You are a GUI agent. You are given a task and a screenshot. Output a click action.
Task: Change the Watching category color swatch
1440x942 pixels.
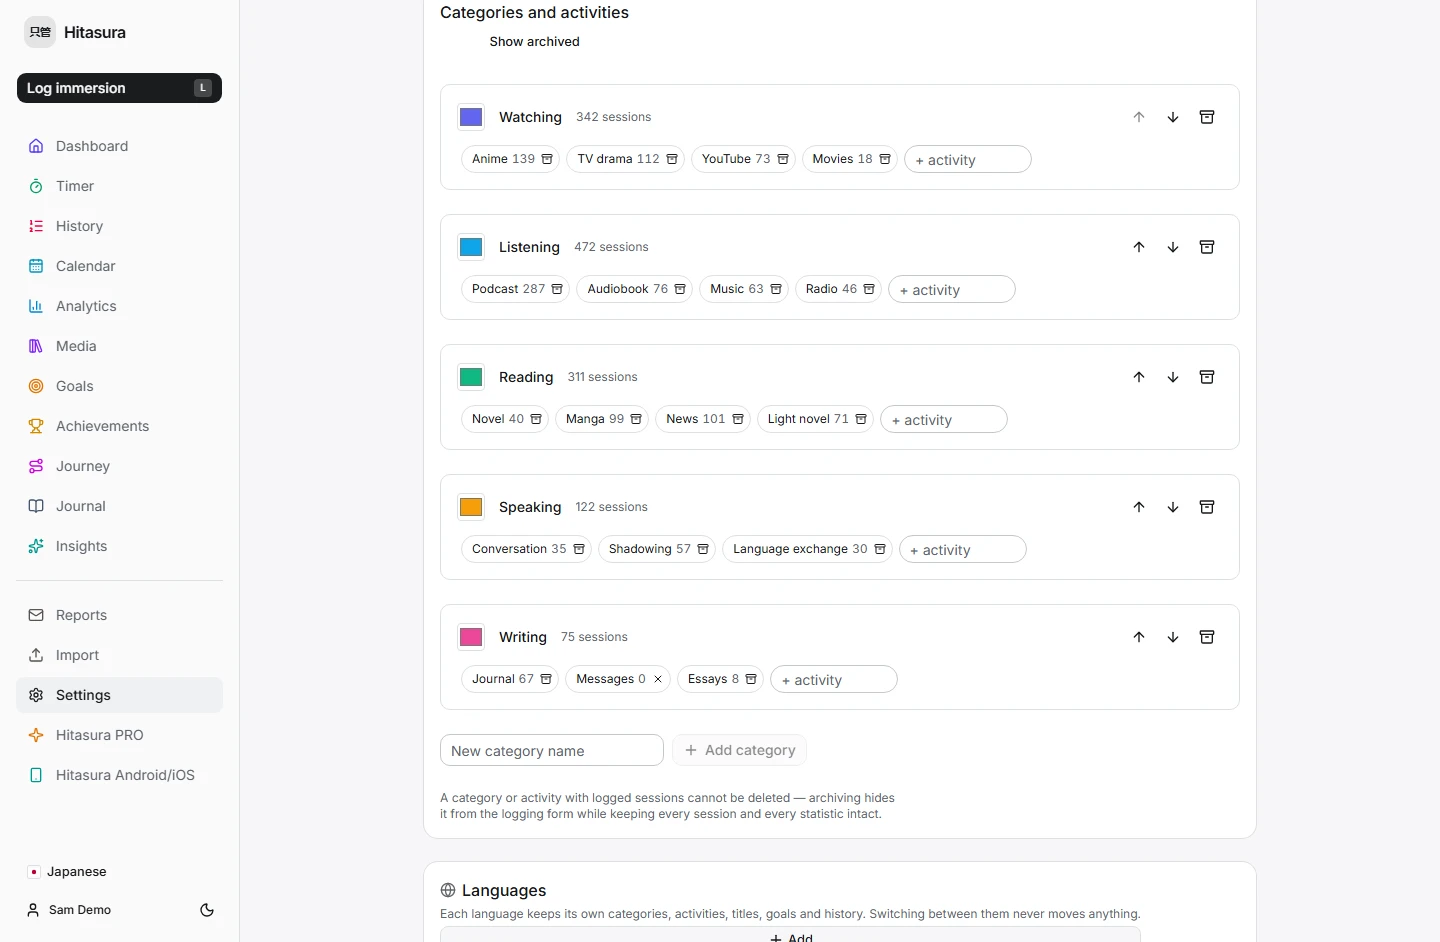click(x=471, y=117)
